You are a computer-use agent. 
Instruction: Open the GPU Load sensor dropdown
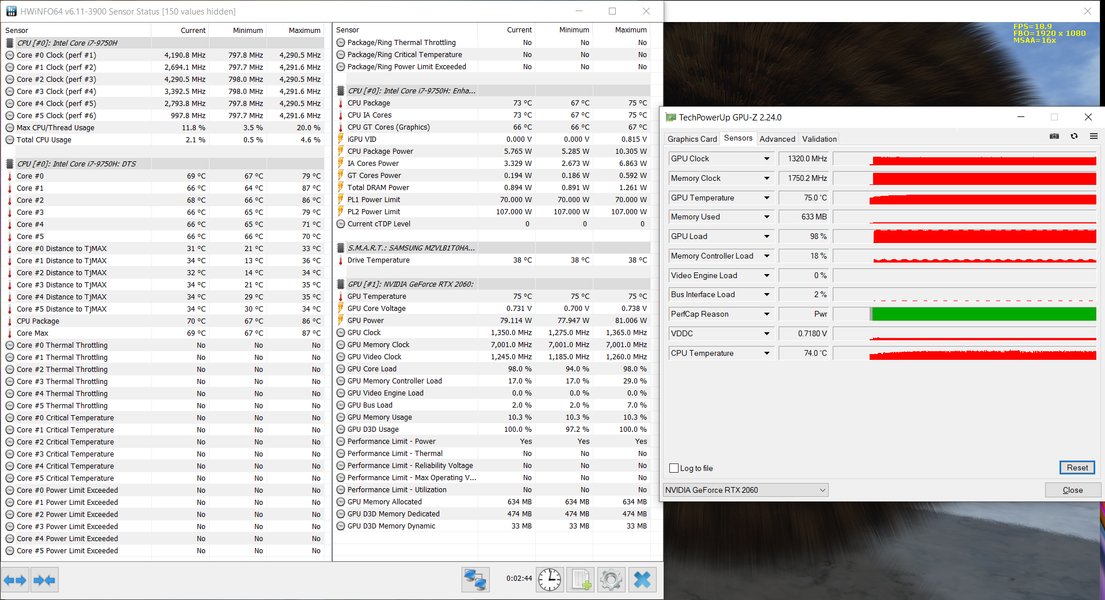tap(767, 236)
